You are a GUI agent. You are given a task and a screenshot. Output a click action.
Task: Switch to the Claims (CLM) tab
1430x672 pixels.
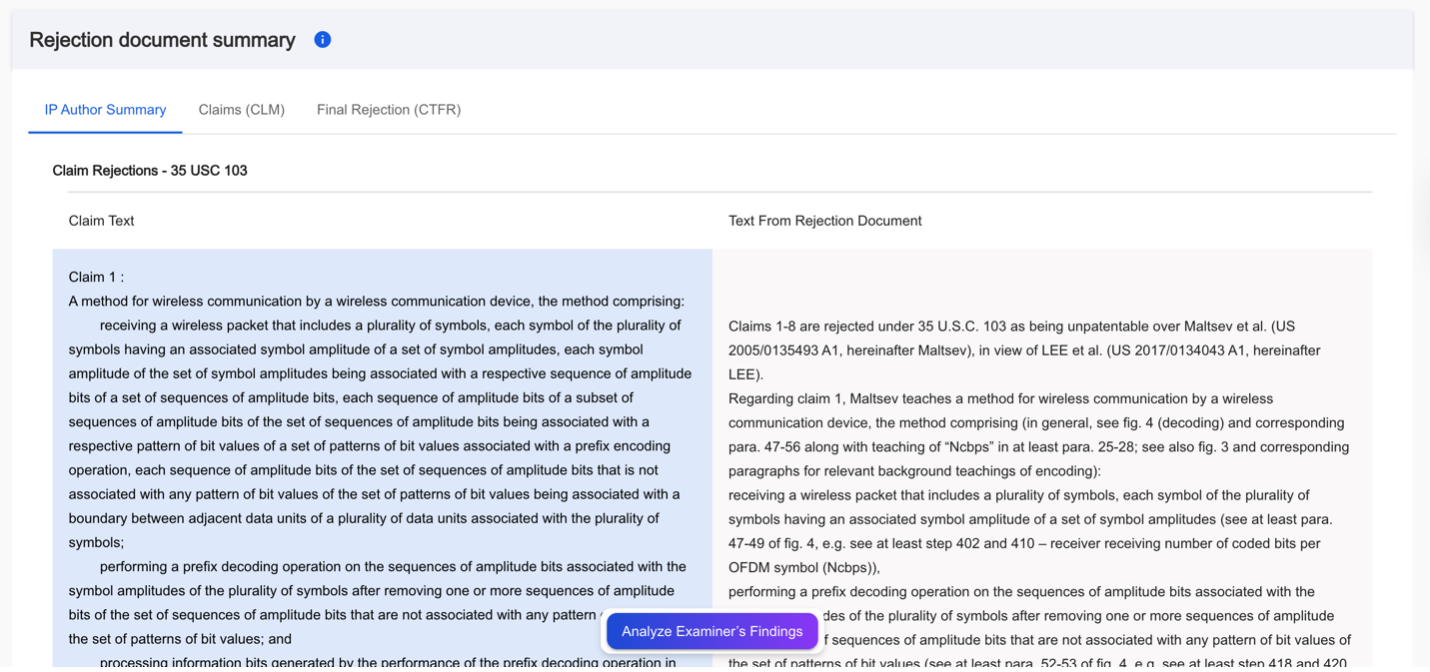[x=241, y=110]
